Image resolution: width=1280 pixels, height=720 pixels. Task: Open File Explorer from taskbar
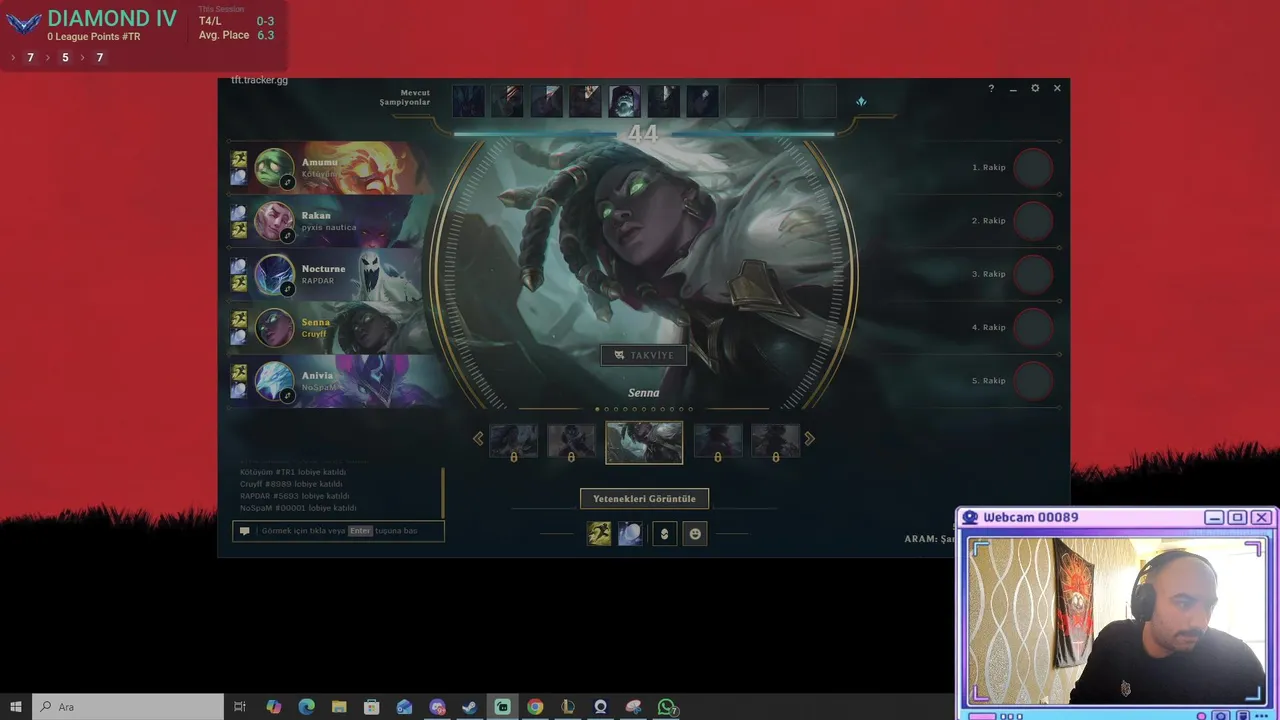tap(339, 707)
